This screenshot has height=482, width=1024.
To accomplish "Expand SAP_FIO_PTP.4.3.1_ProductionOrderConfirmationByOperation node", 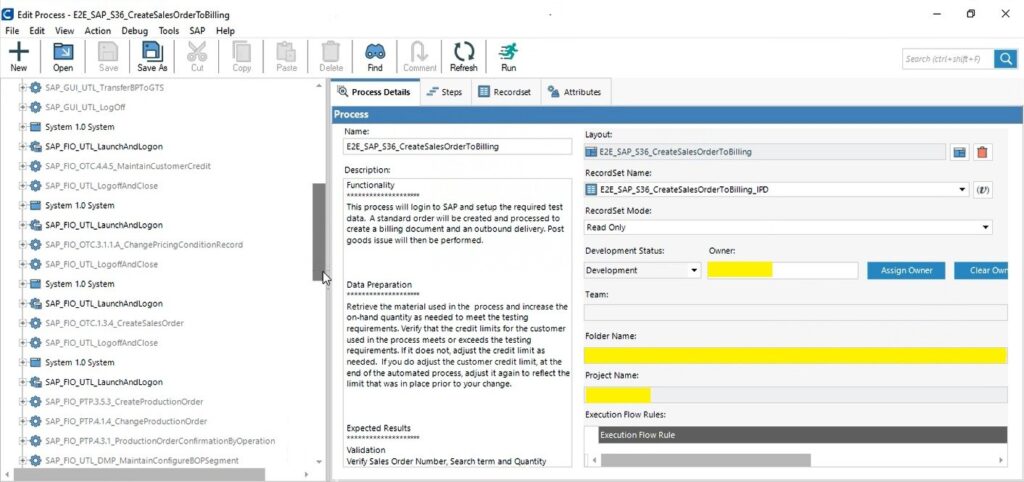I will [23, 441].
